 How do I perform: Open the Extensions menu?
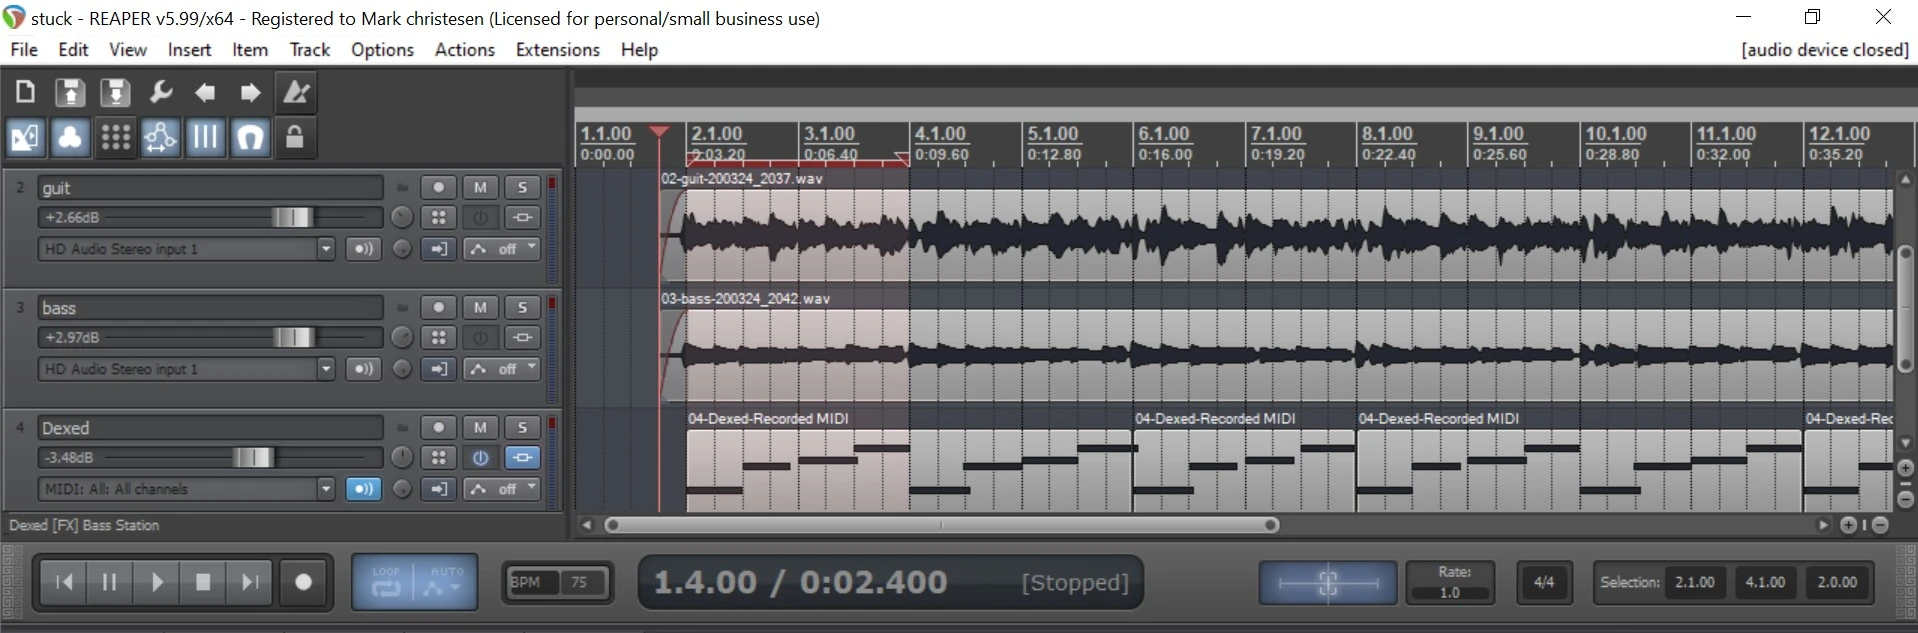pyautogui.click(x=557, y=50)
